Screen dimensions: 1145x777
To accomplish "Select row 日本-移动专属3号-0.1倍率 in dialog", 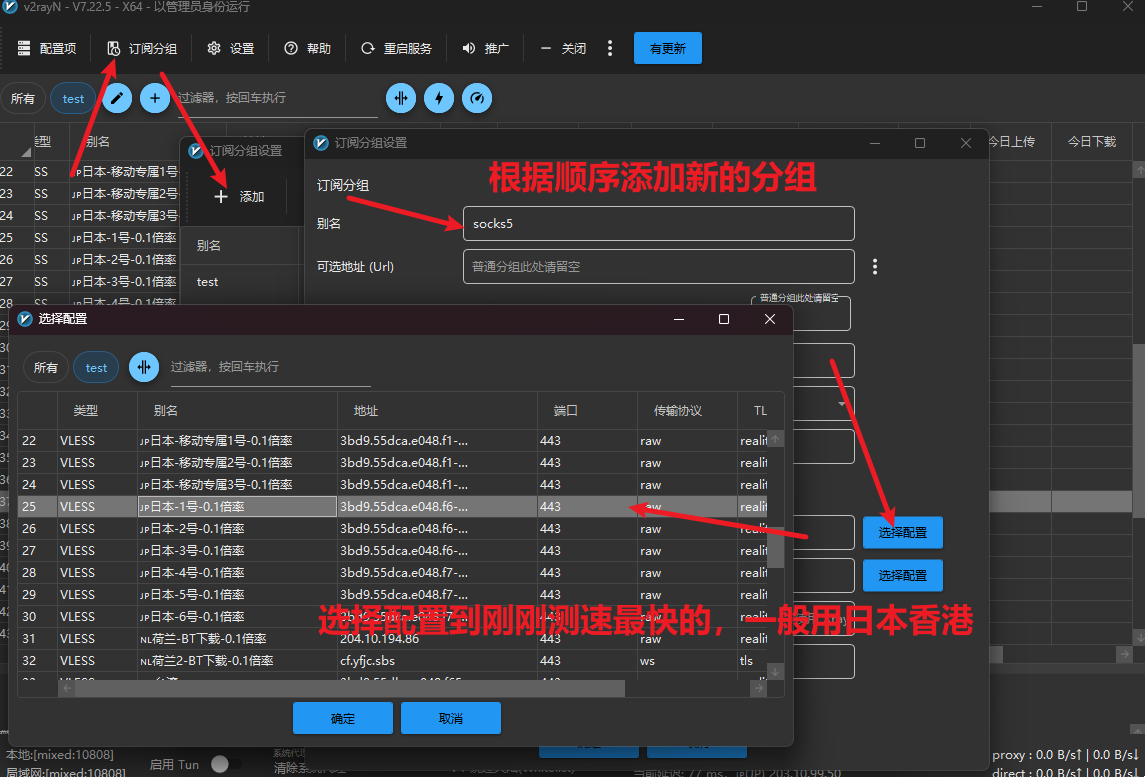I will 393,484.
